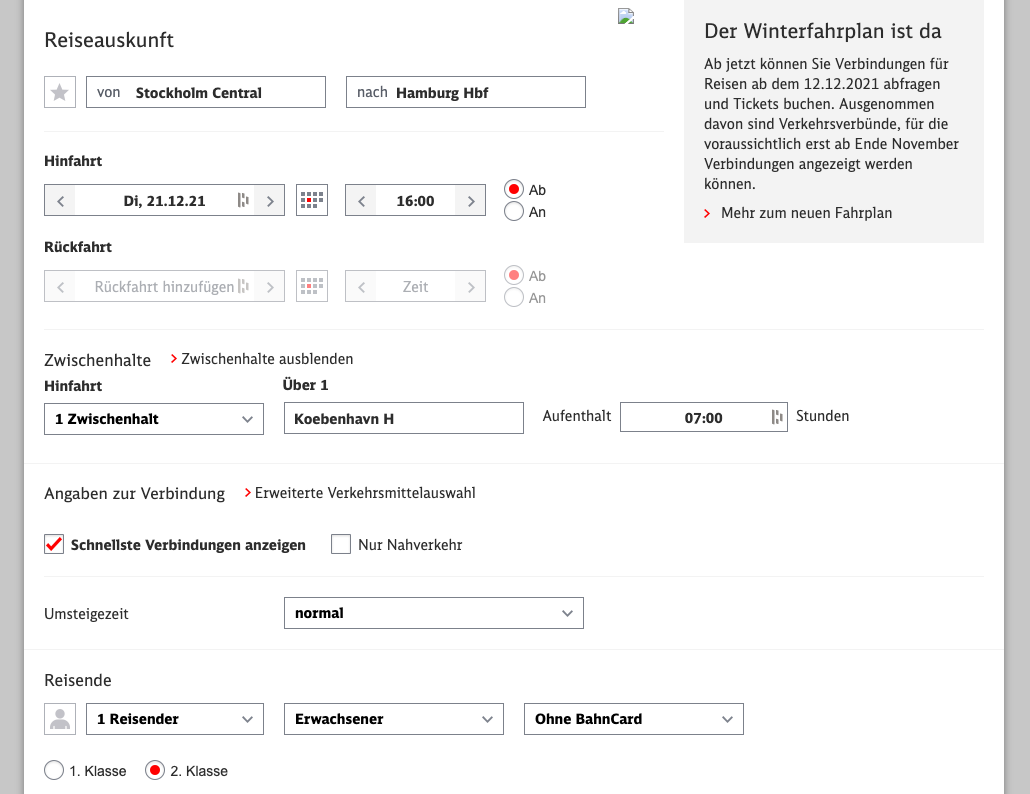Advance Hinfahrt date to next day
This screenshot has height=794, width=1030.
269,201
